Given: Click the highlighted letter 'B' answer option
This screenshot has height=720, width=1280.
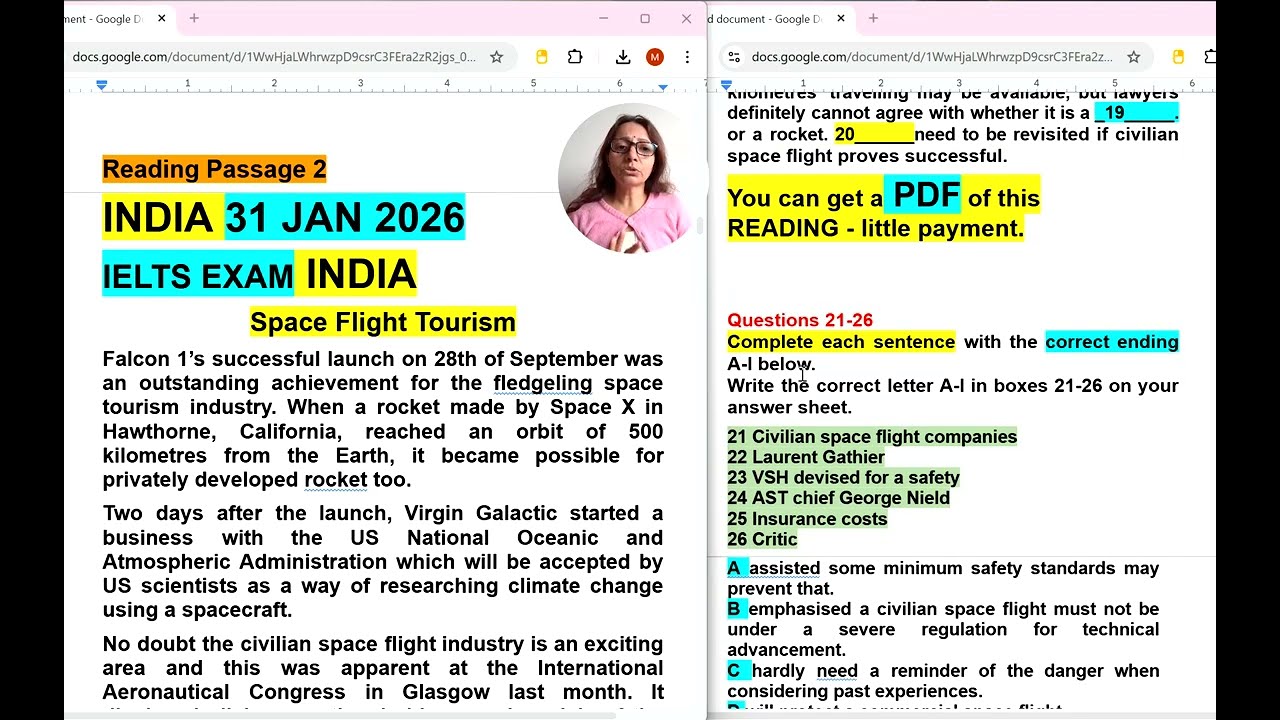Looking at the screenshot, I should (735, 609).
